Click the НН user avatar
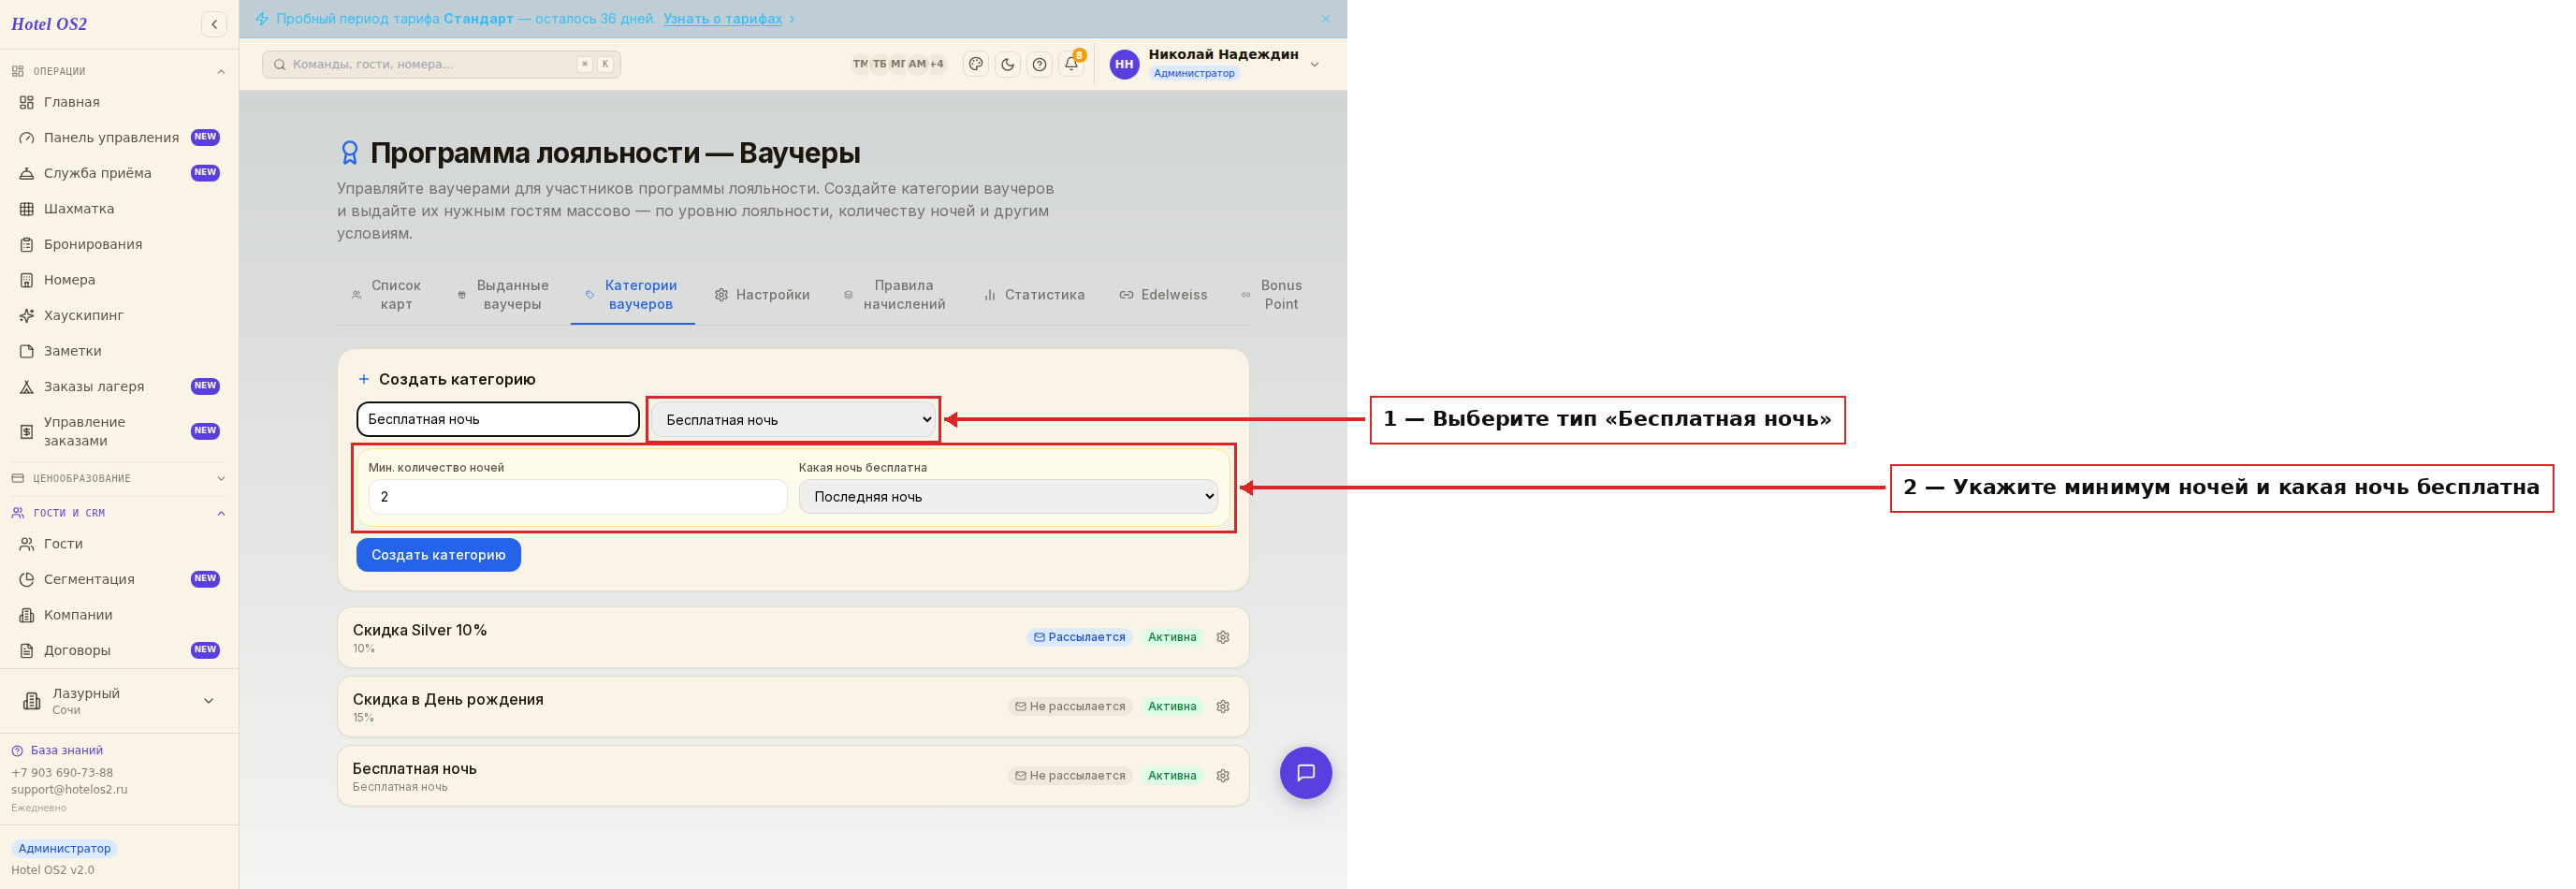The height and width of the screenshot is (889, 2576). (x=1124, y=64)
